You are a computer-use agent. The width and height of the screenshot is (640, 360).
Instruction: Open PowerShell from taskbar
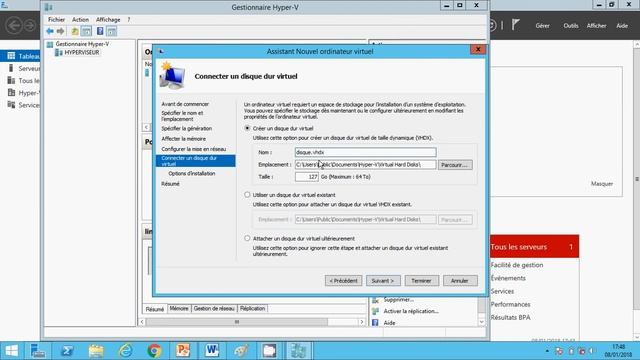point(67,351)
